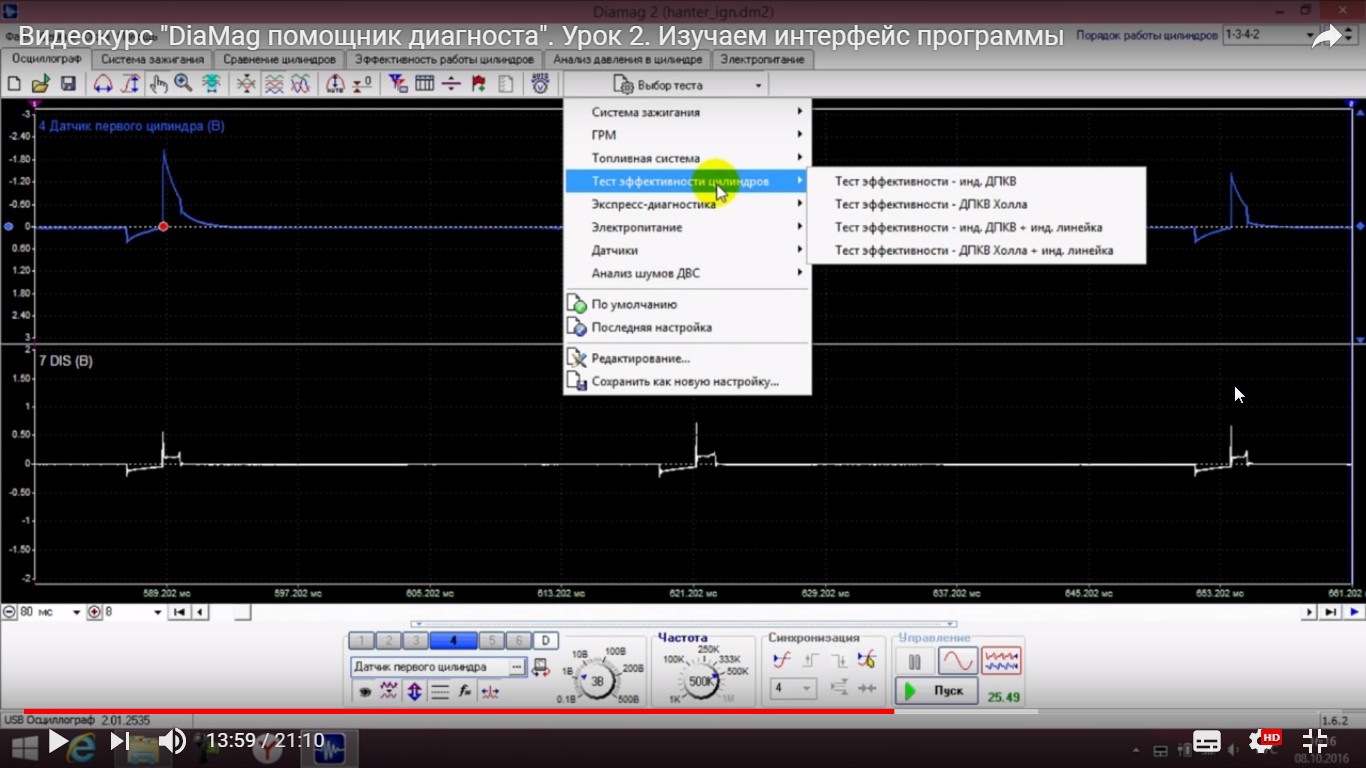The height and width of the screenshot is (768, 1366).
Task: Expand Экспресс-диагностика submenu
Action: pos(687,204)
